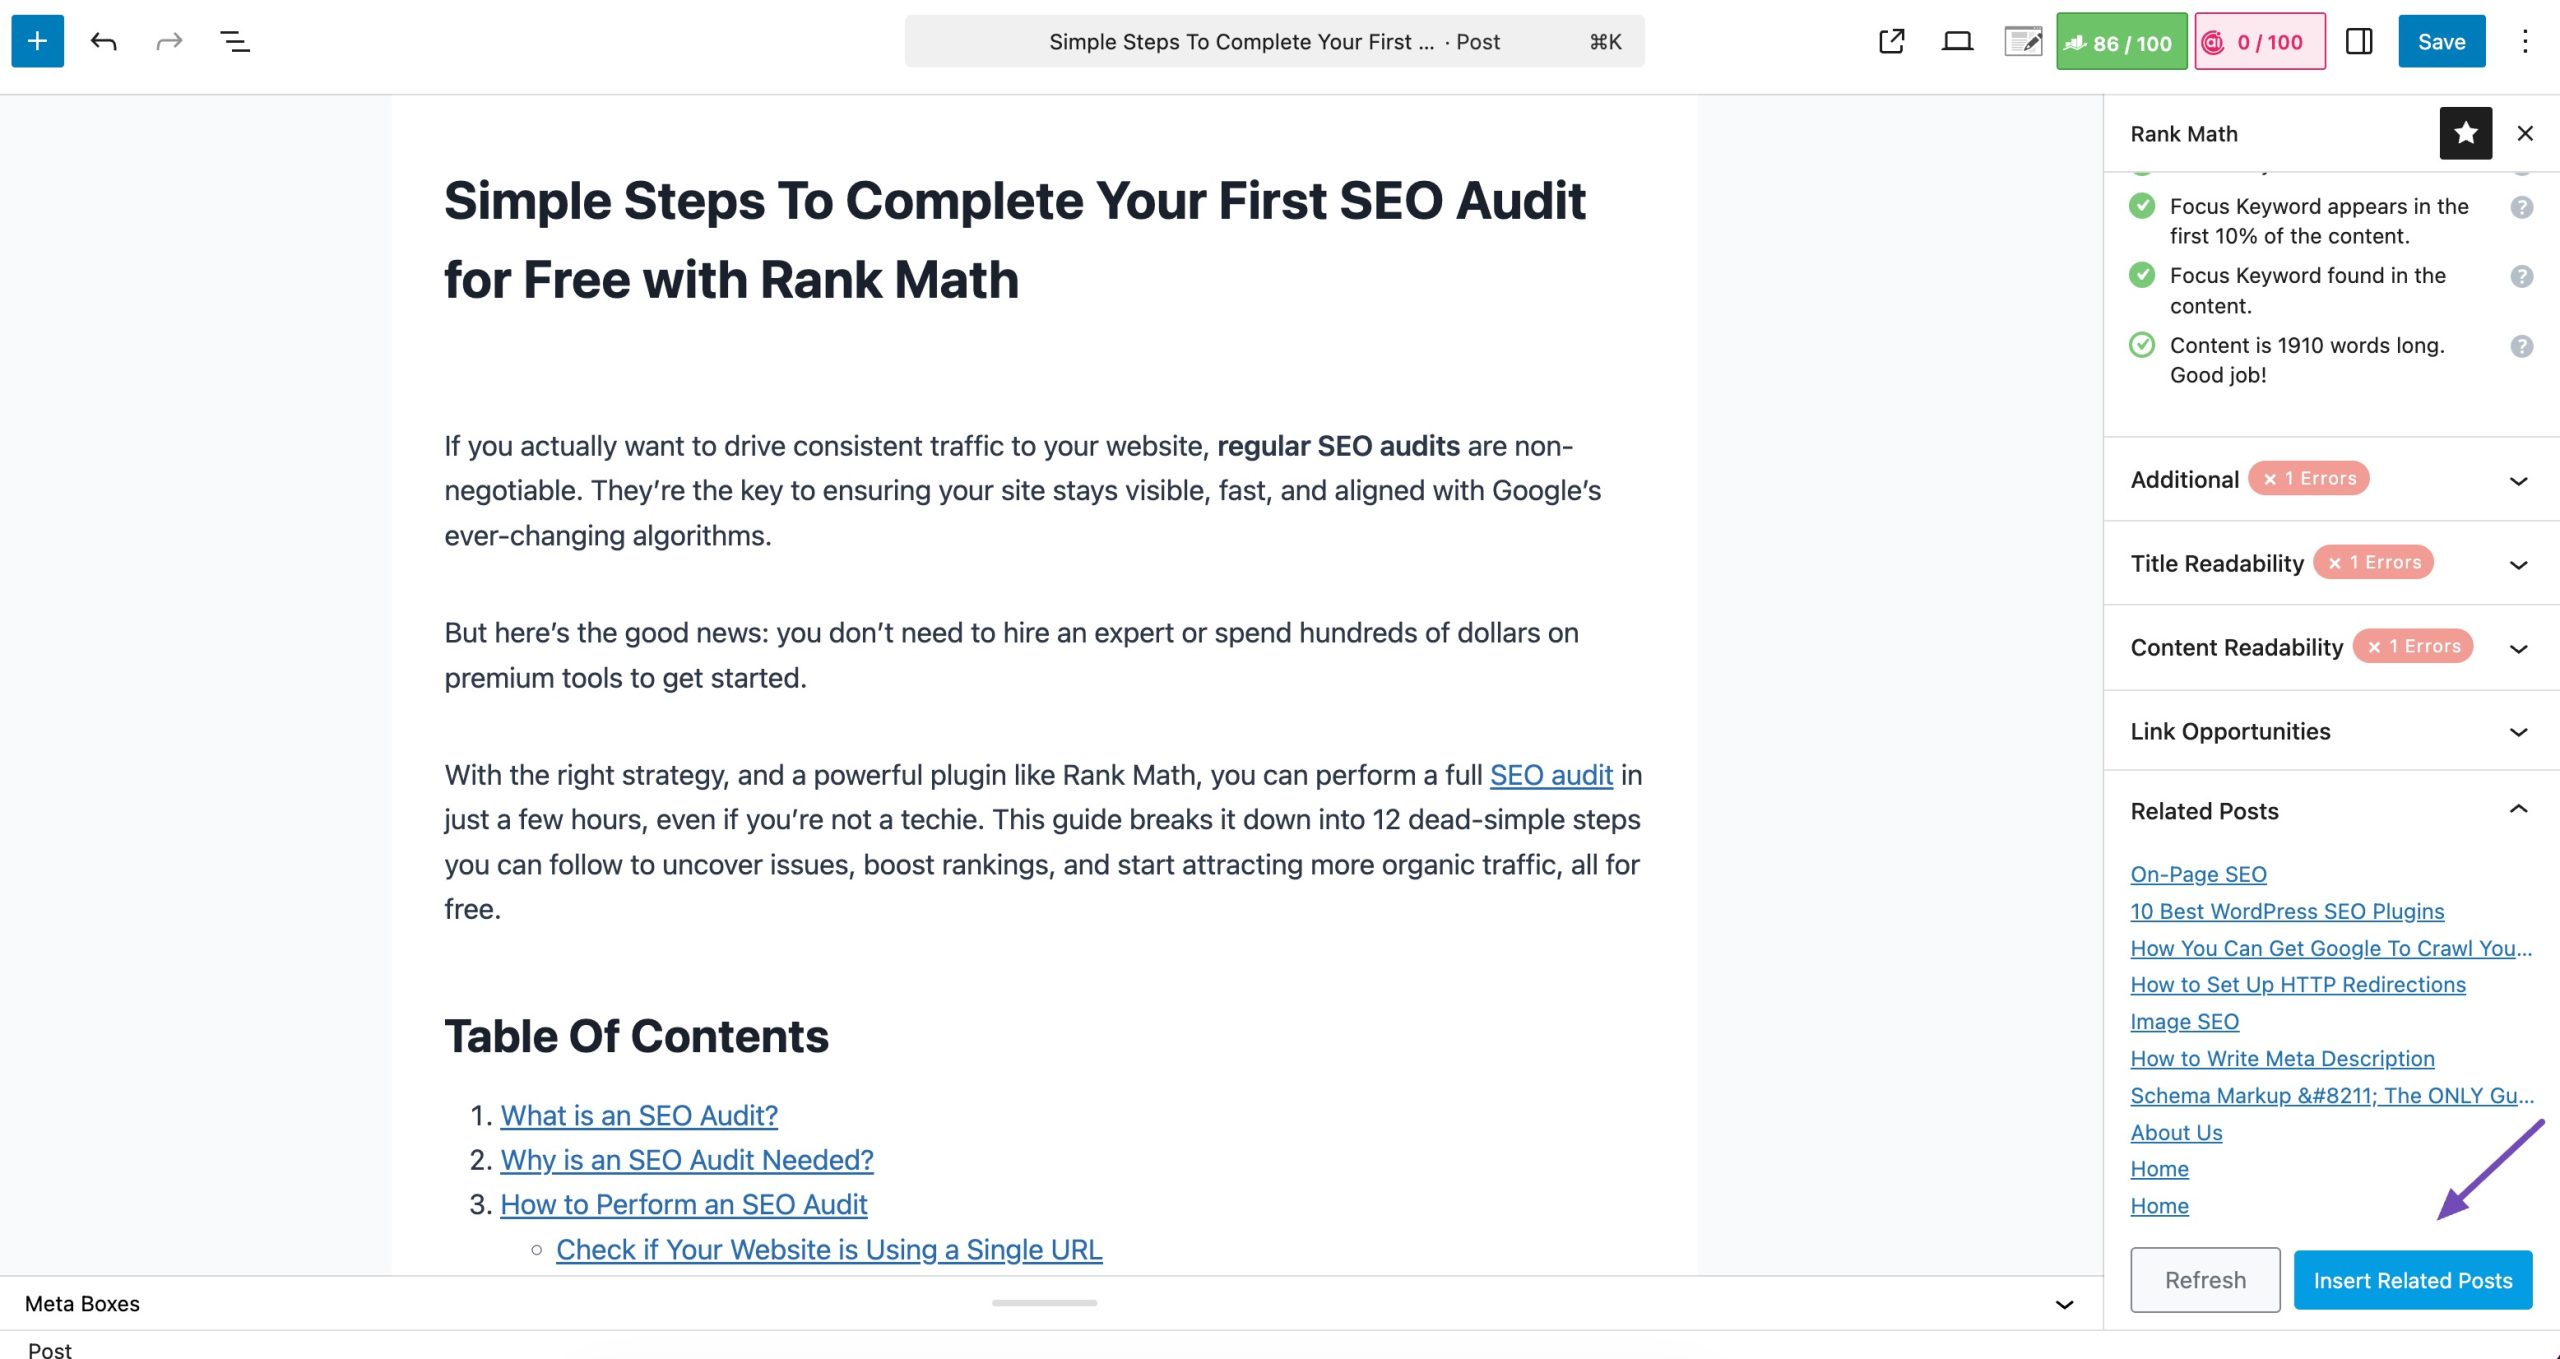Screen dimensions: 2560x1359
Task: Open the Content AI score panel
Action: point(2259,41)
